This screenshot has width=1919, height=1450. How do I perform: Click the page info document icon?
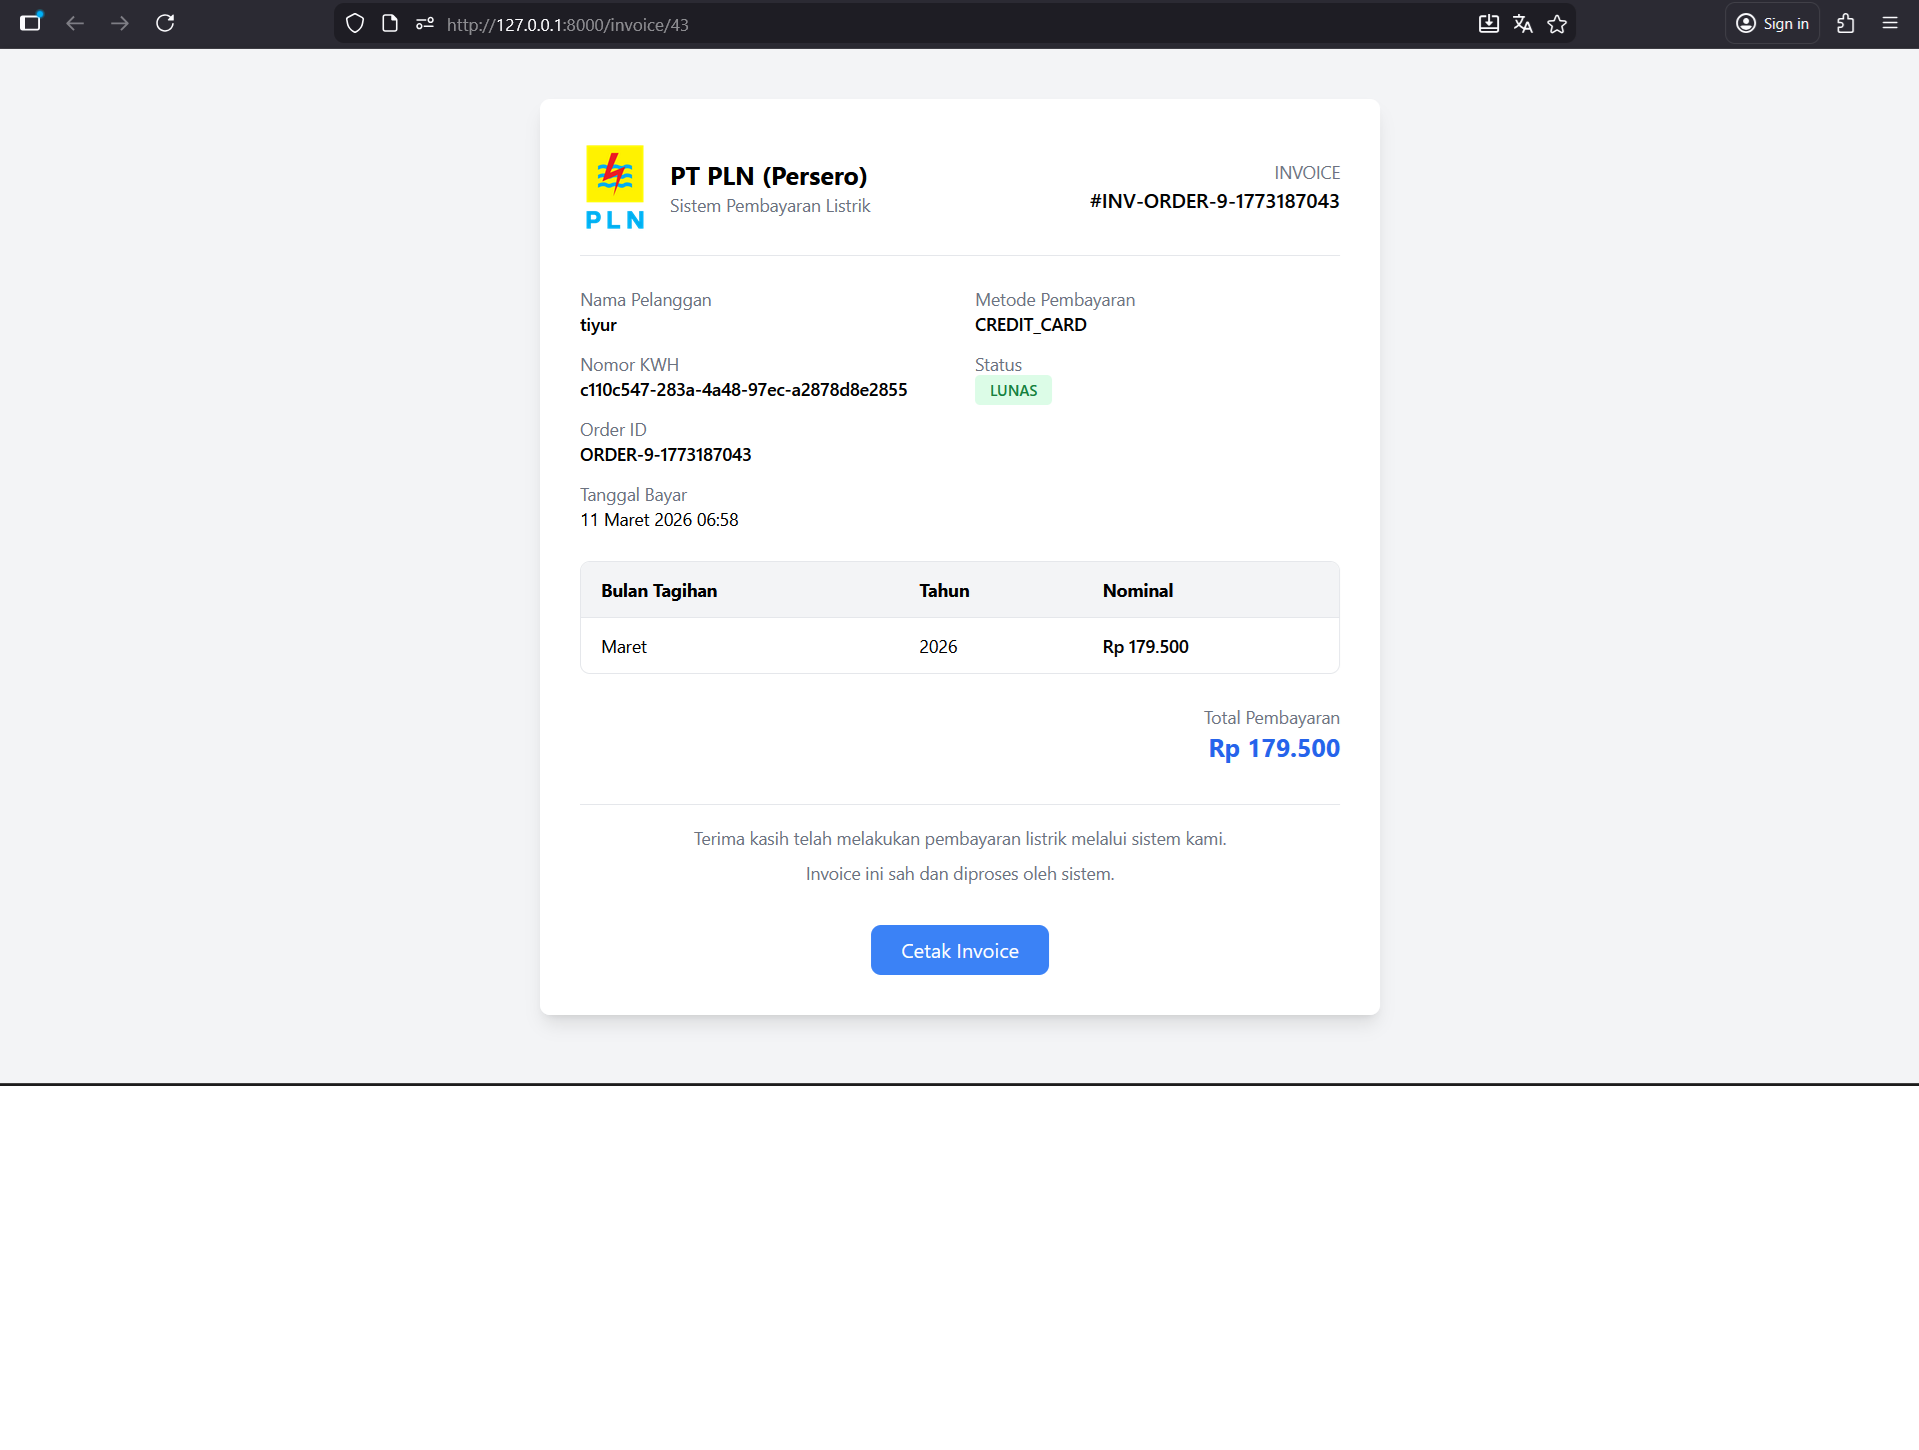390,24
